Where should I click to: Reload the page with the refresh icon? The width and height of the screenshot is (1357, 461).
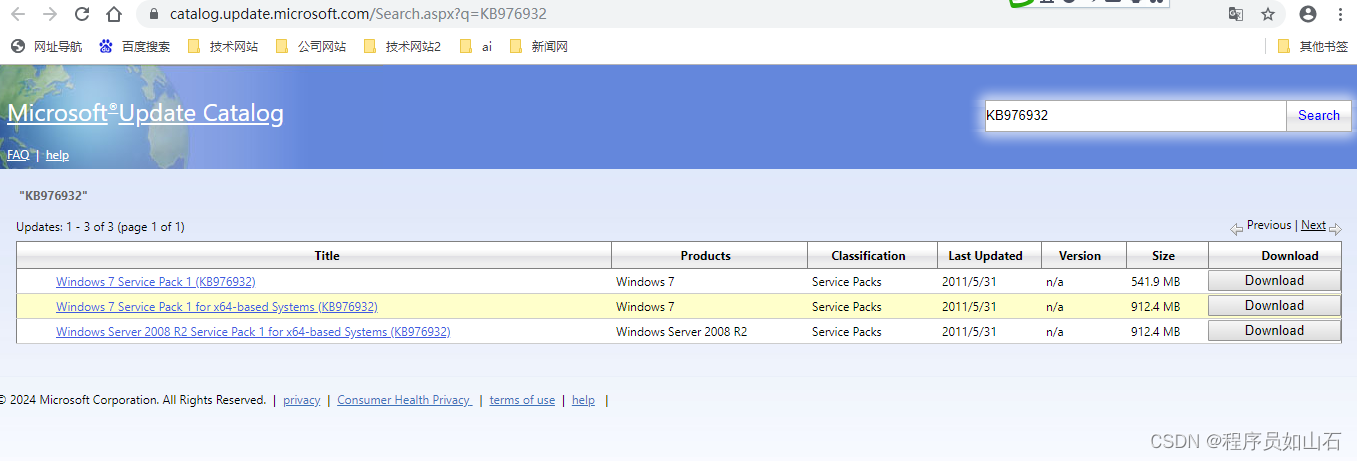pos(82,15)
